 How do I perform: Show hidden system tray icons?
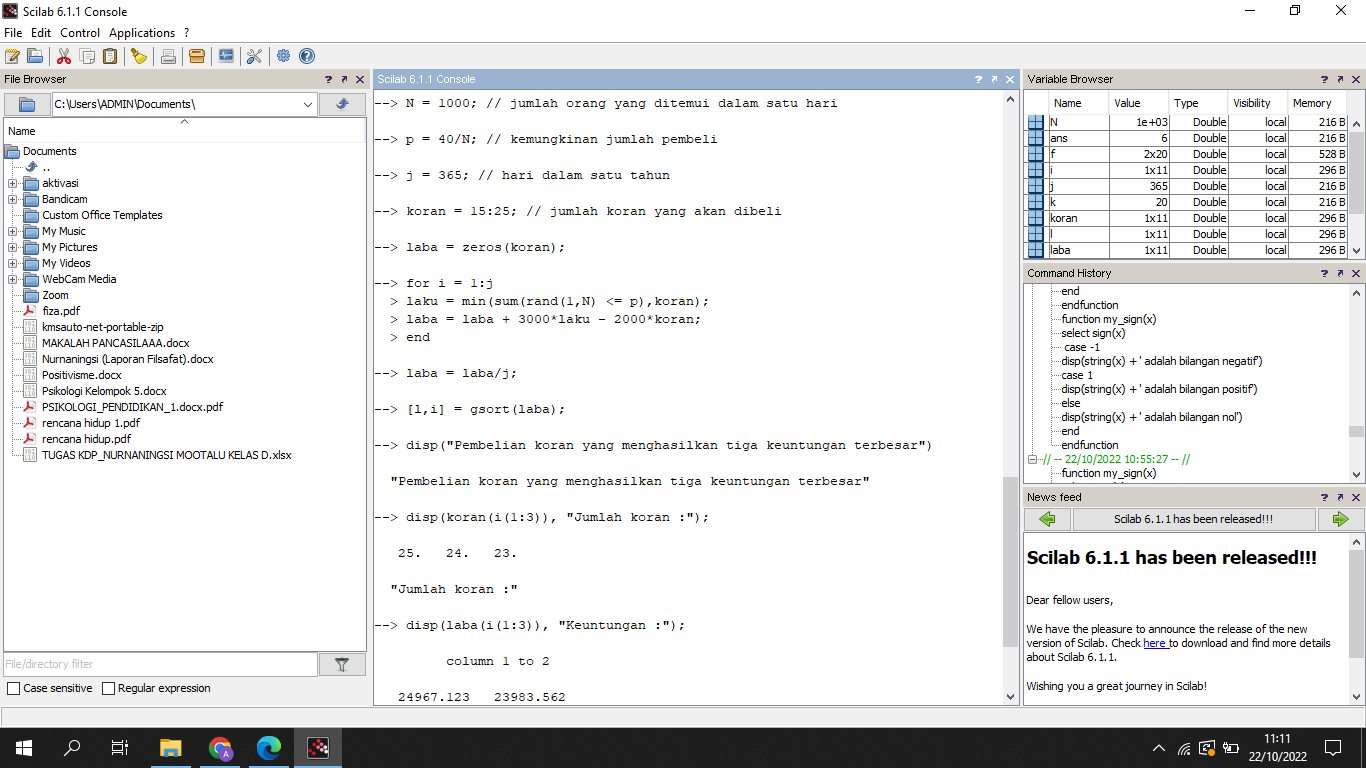click(x=1159, y=747)
